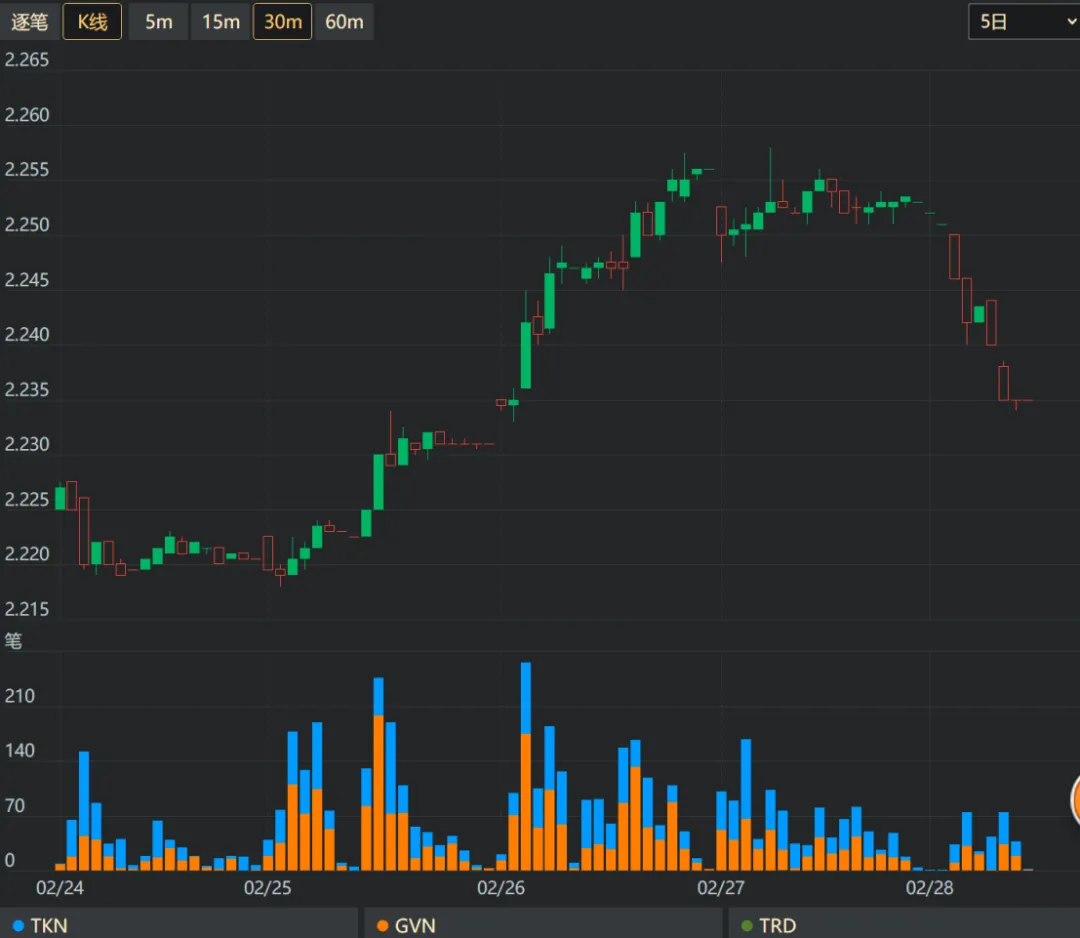Toggle the GVN legend item
1080x938 pixels.
[543, 925]
